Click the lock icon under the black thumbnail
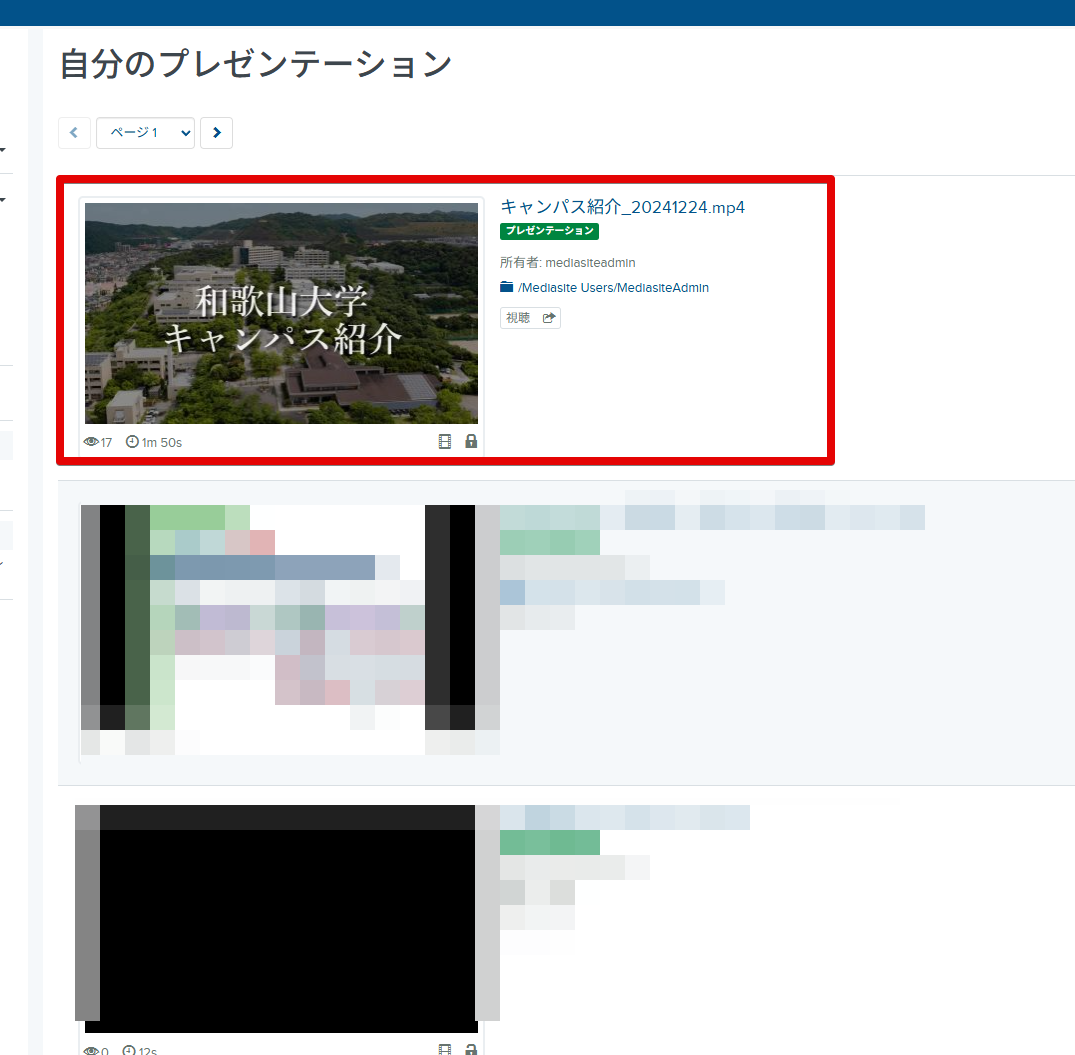Screen dimensions: 1075x1055 pyautogui.click(x=471, y=1050)
